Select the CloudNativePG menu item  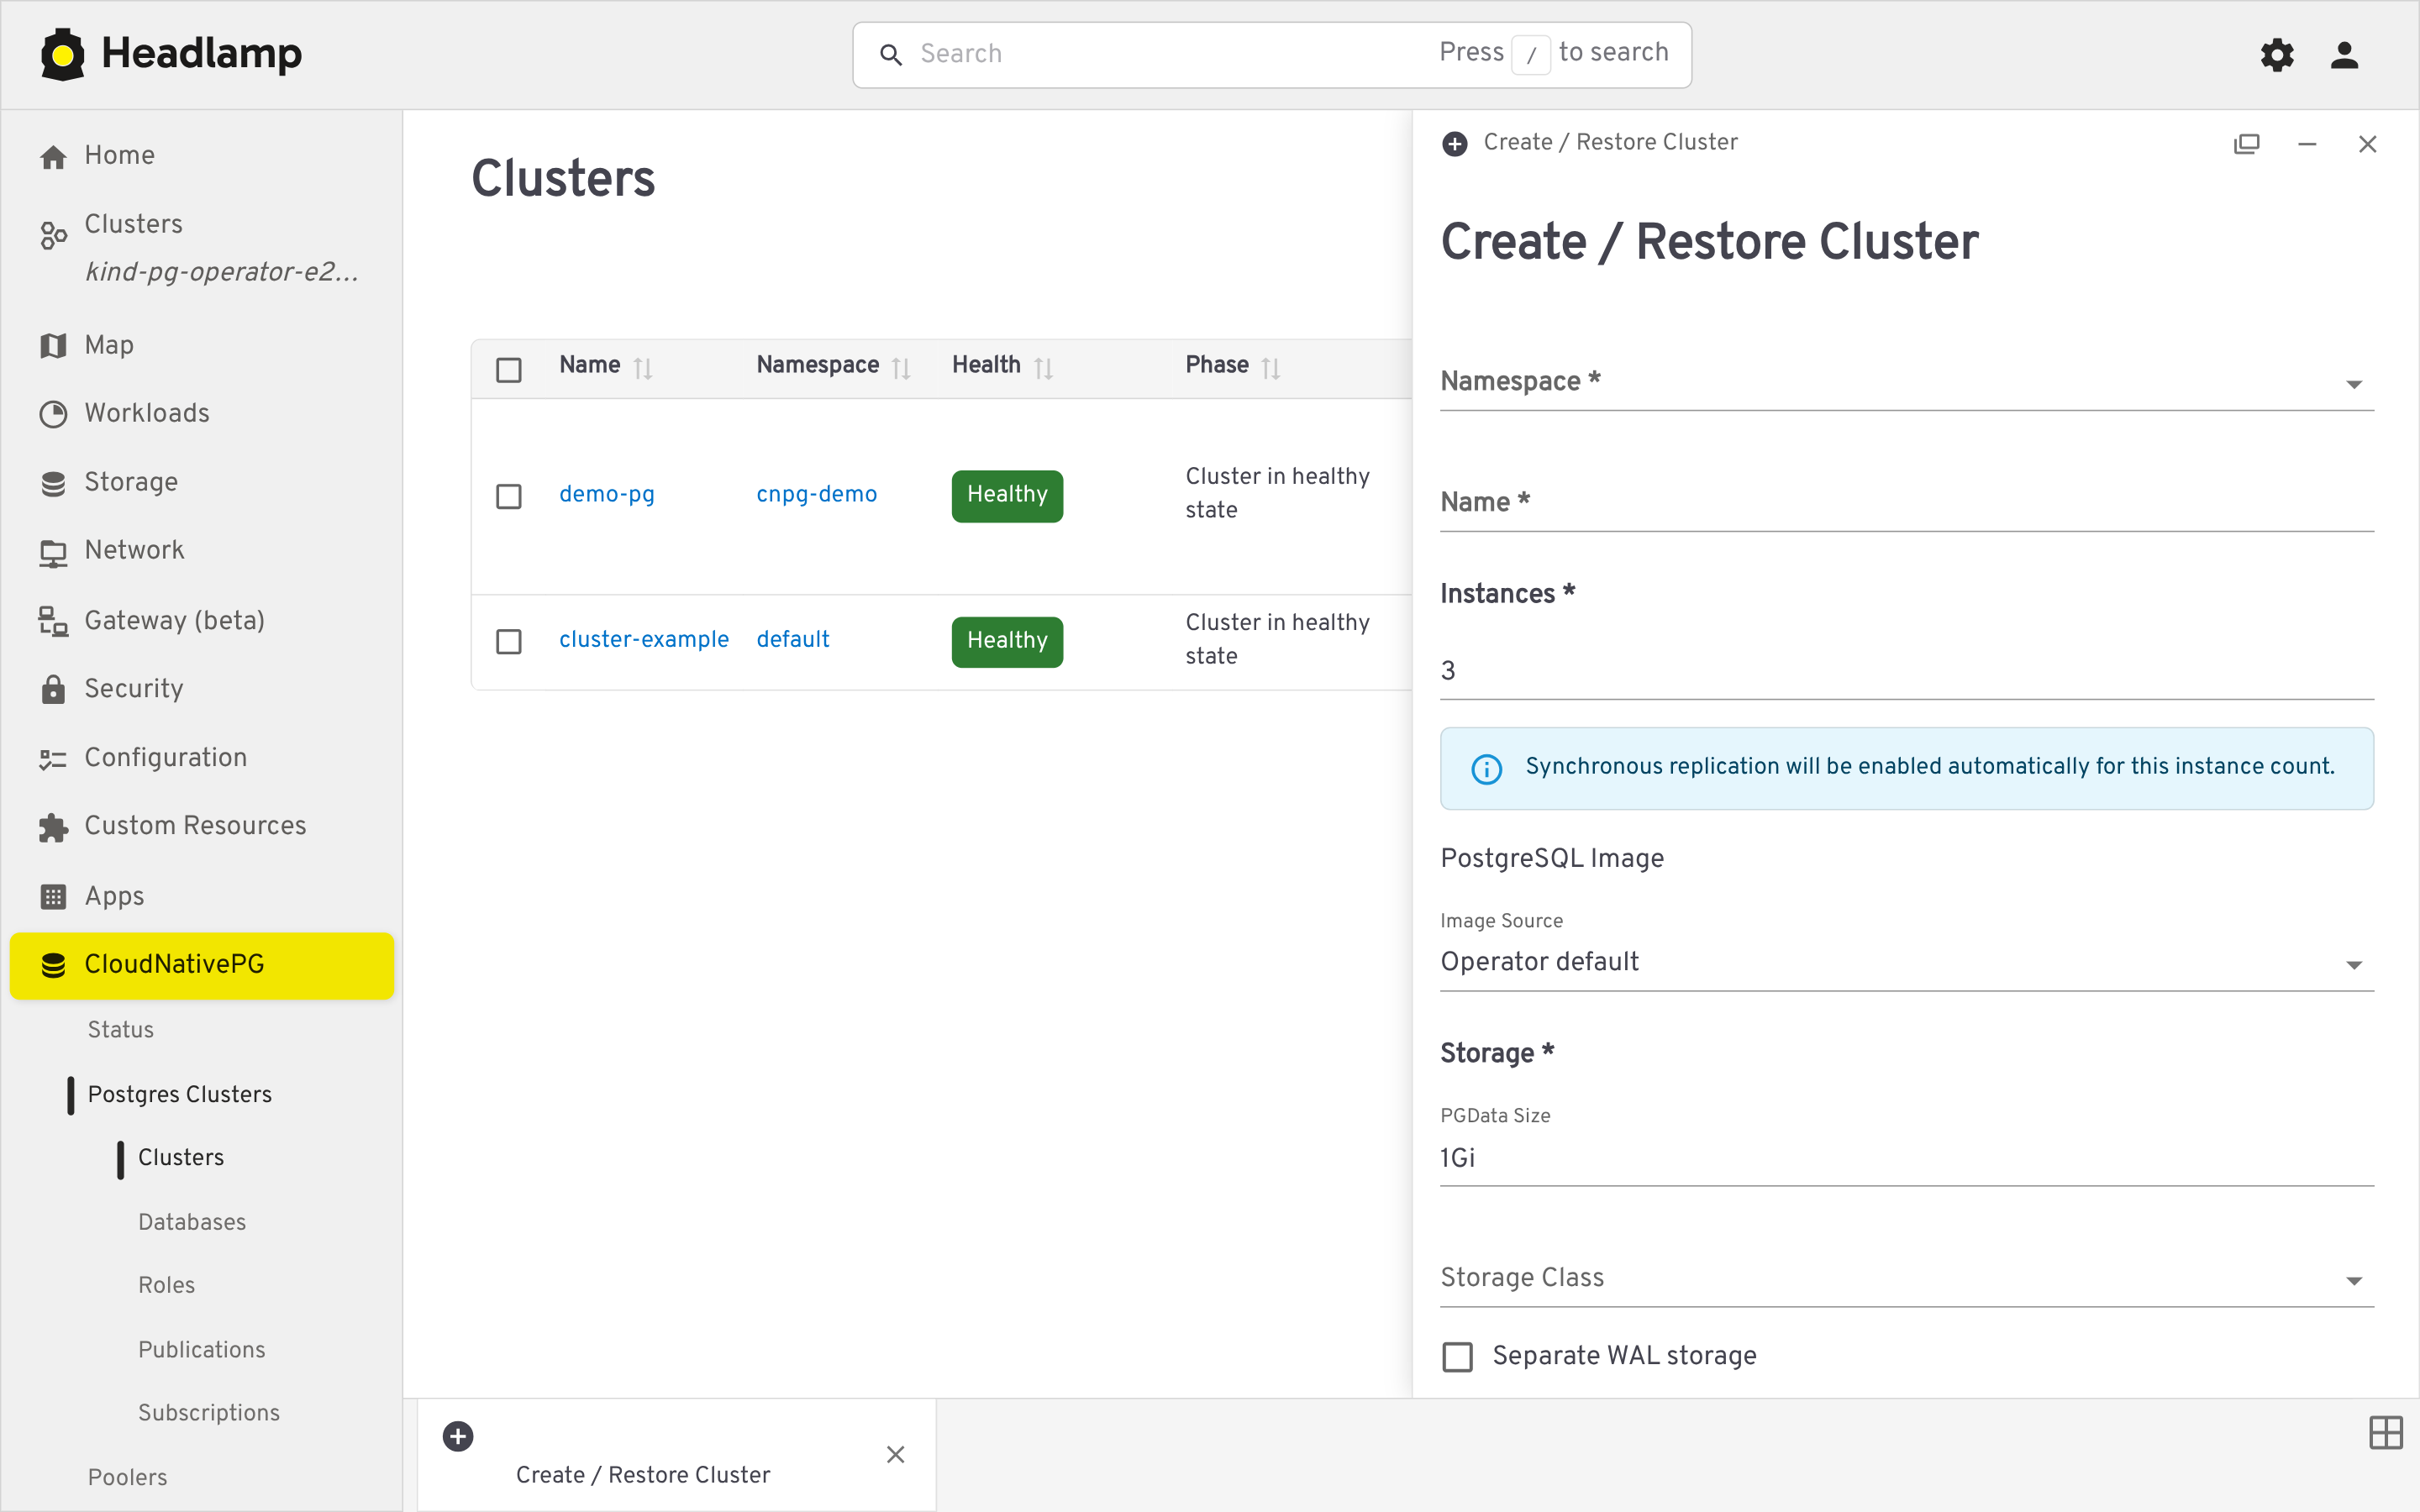click(202, 966)
